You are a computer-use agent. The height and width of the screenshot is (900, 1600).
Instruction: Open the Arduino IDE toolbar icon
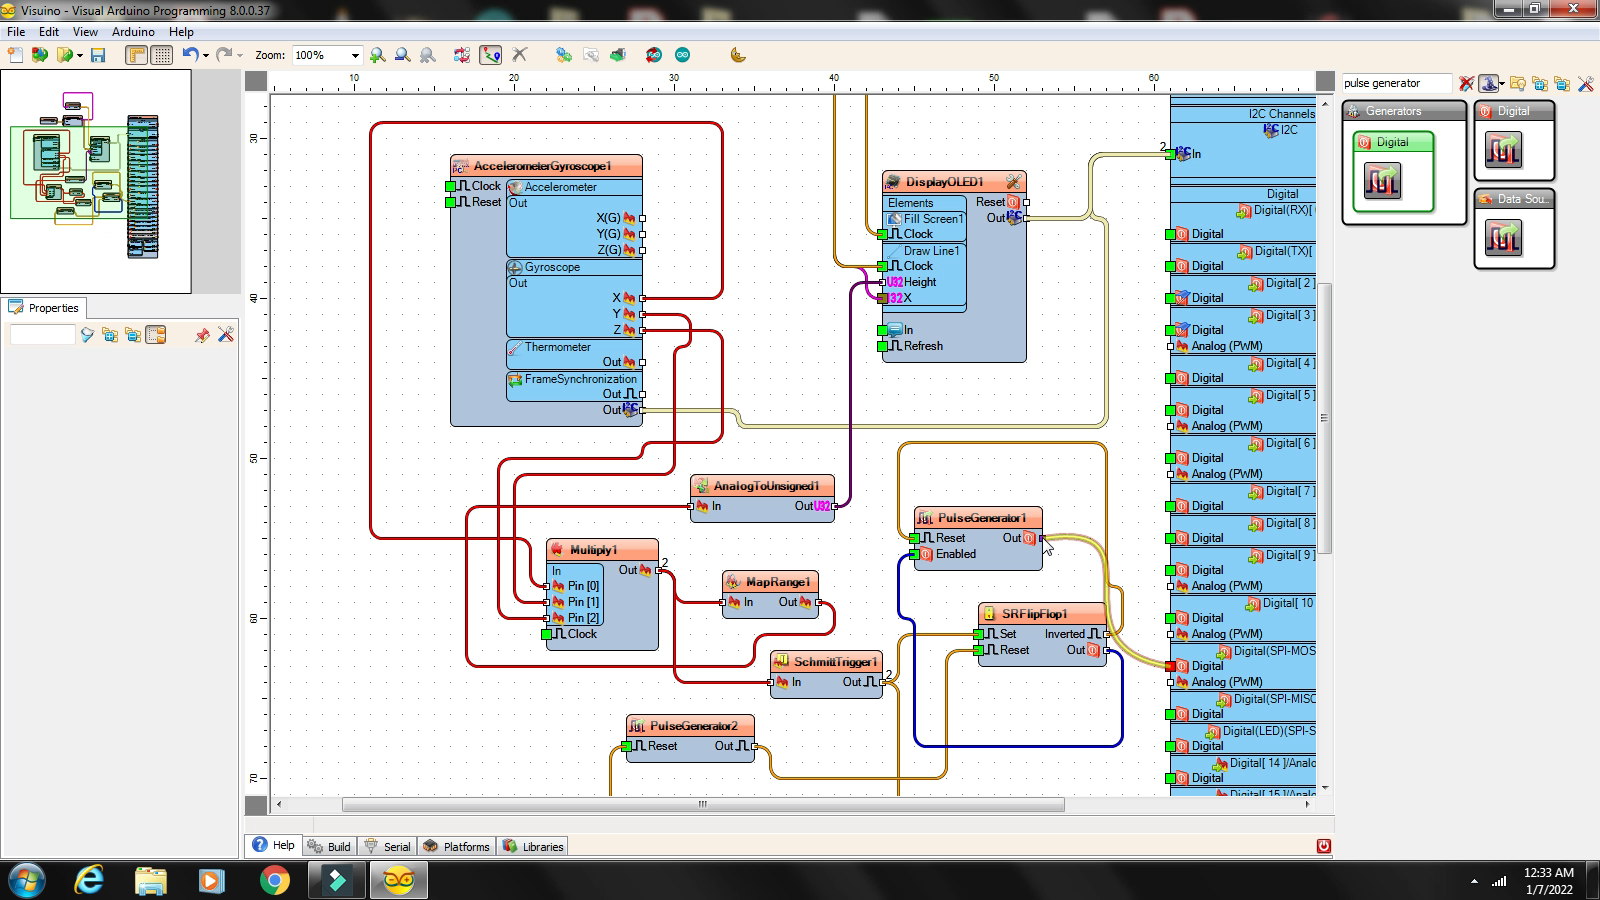682,55
